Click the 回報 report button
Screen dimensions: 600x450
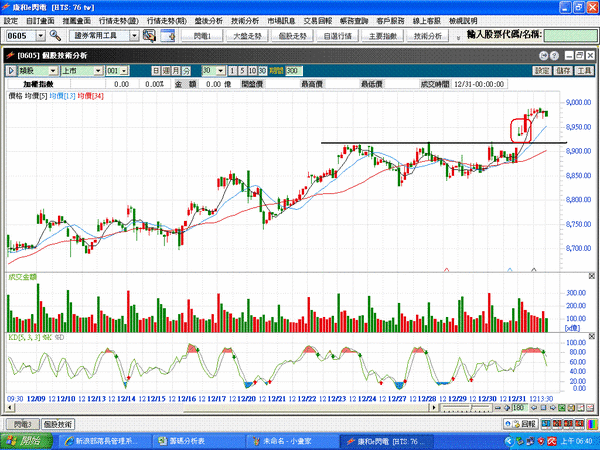[x=521, y=424]
